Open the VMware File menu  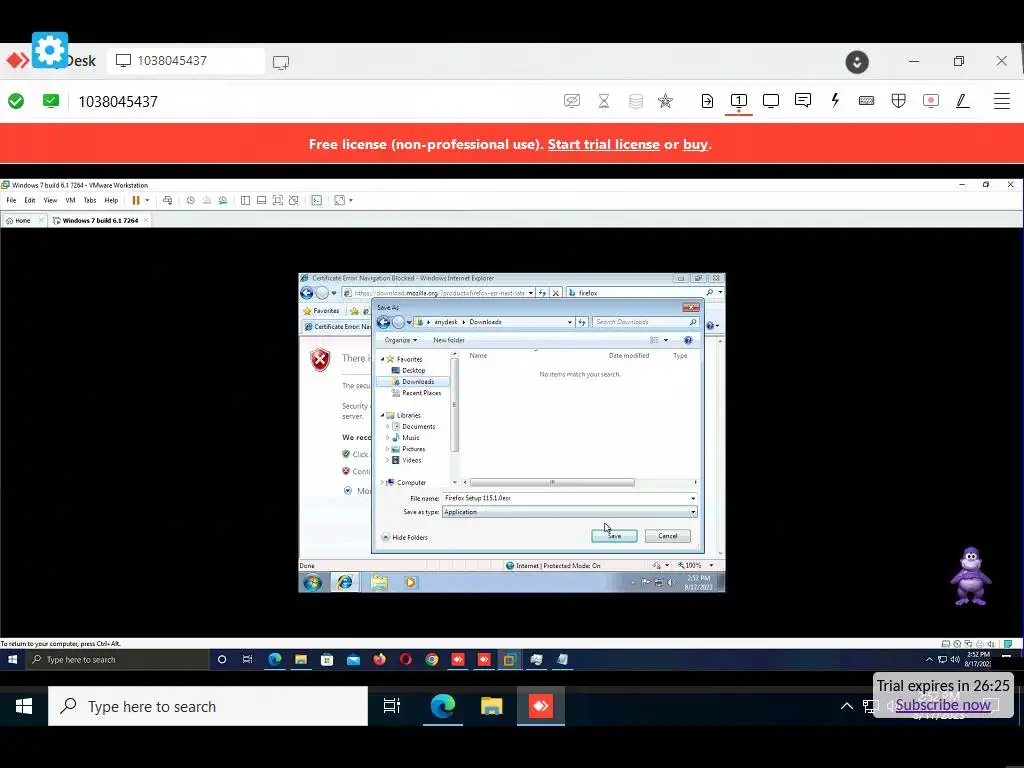tap(11, 200)
